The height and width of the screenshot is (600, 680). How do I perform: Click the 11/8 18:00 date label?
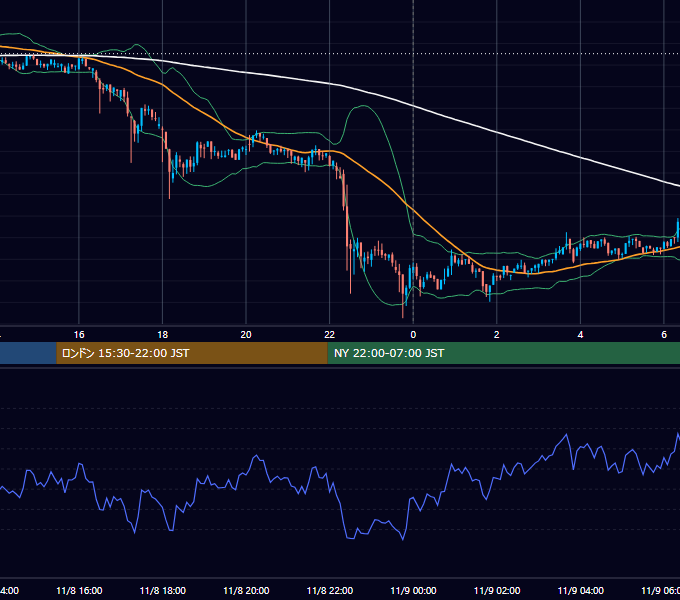163,591
